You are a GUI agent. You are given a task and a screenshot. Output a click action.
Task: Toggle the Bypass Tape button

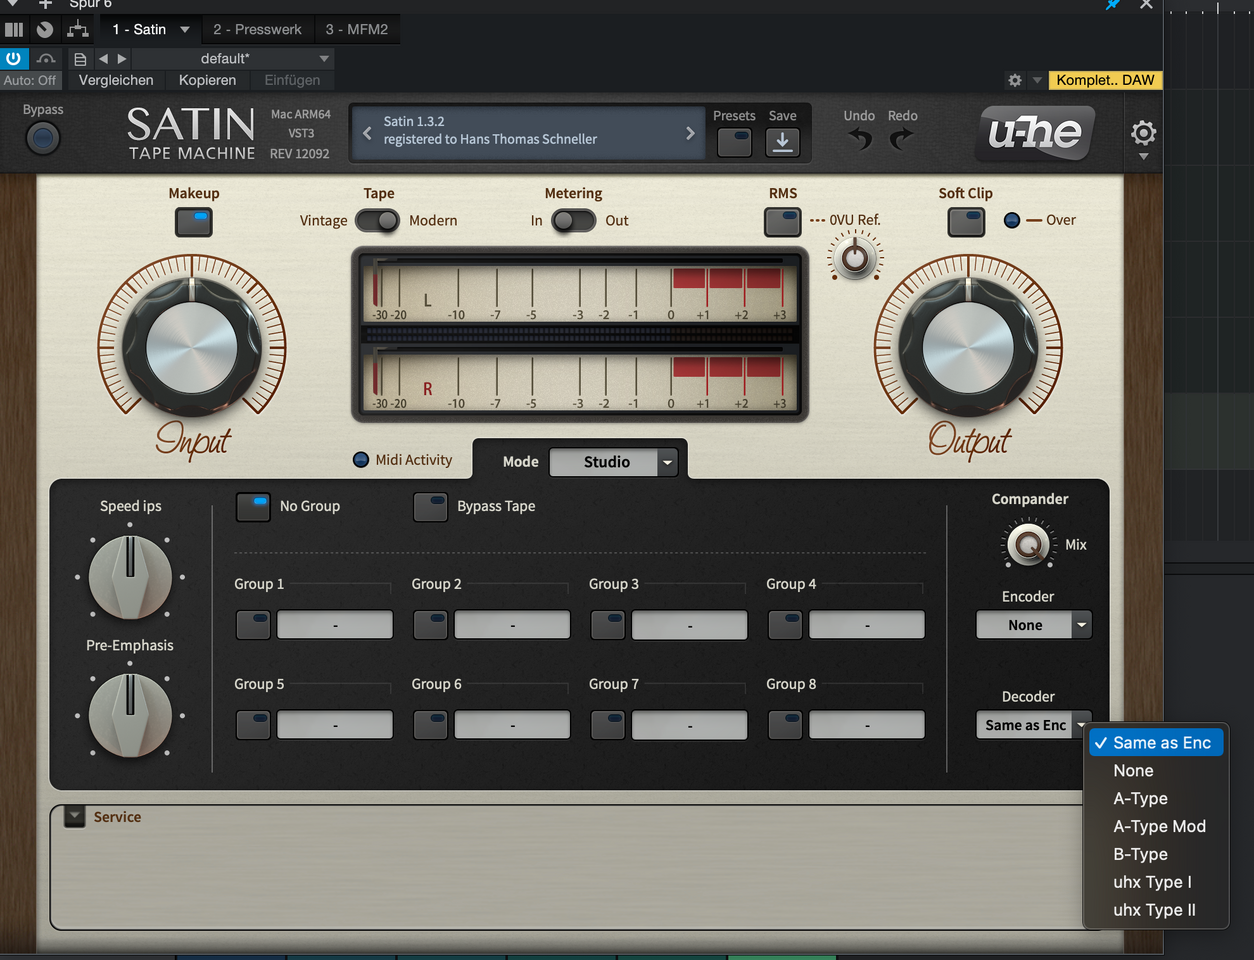pyautogui.click(x=430, y=507)
